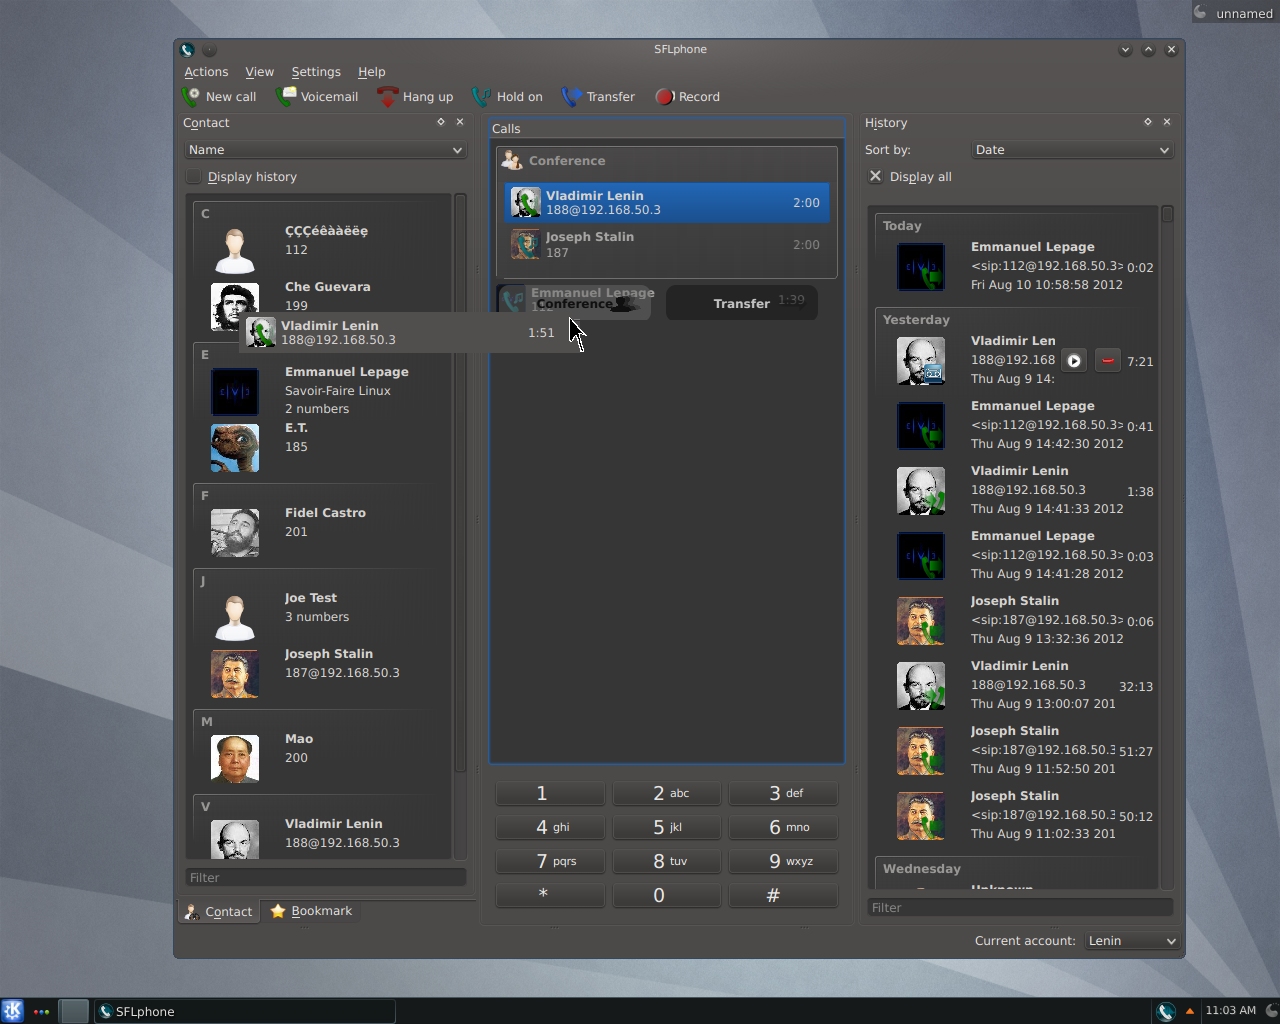Open the History Sort by Date dropdown
Viewport: 1280px width, 1024px height.
tap(1071, 150)
